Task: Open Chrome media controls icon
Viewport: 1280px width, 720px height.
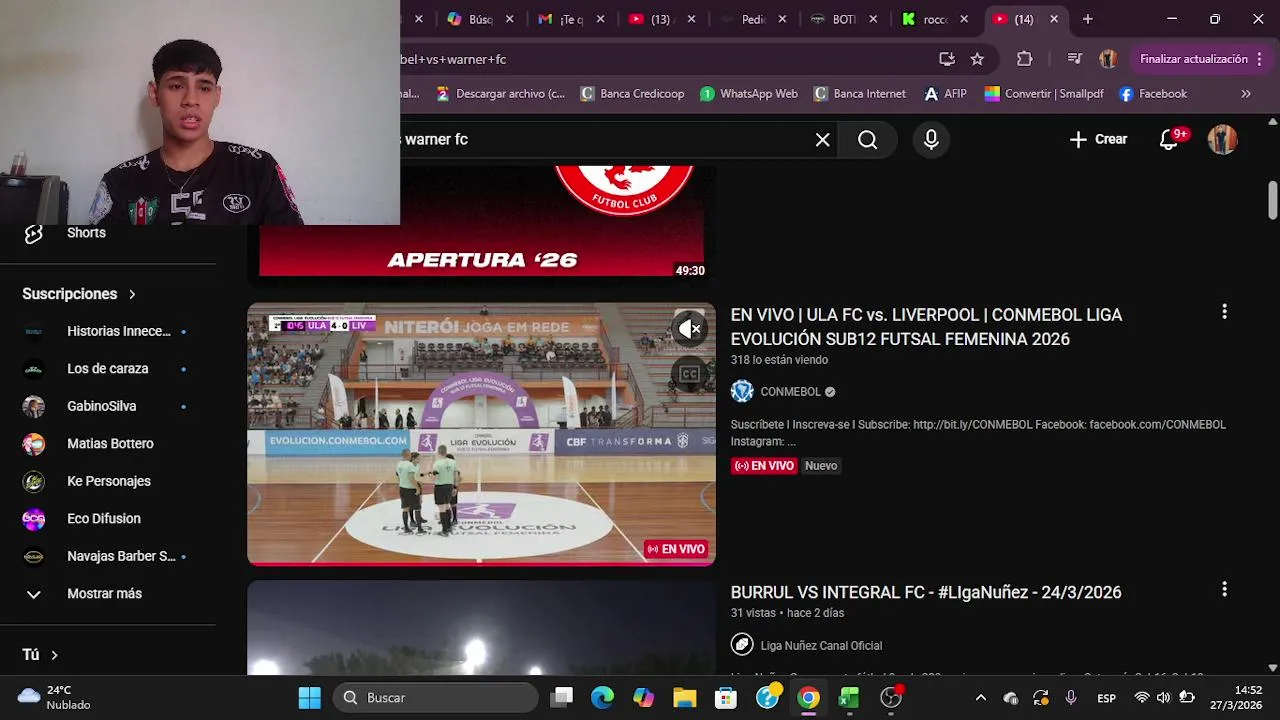Action: point(1074,59)
